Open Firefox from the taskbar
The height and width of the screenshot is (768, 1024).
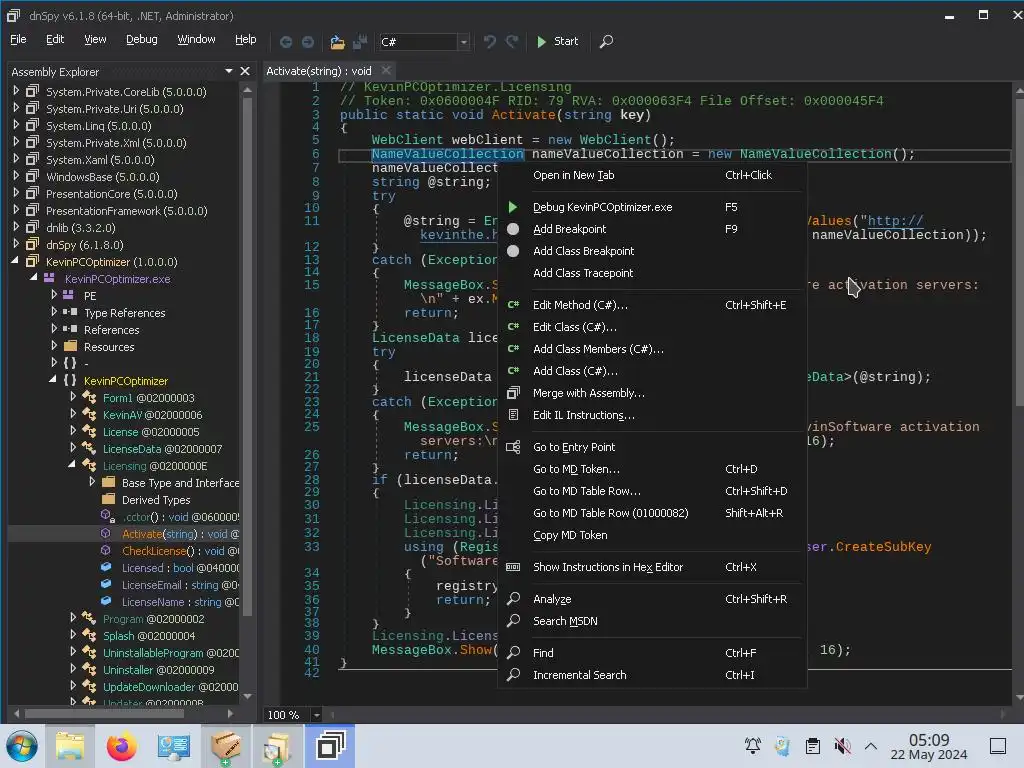click(x=121, y=746)
